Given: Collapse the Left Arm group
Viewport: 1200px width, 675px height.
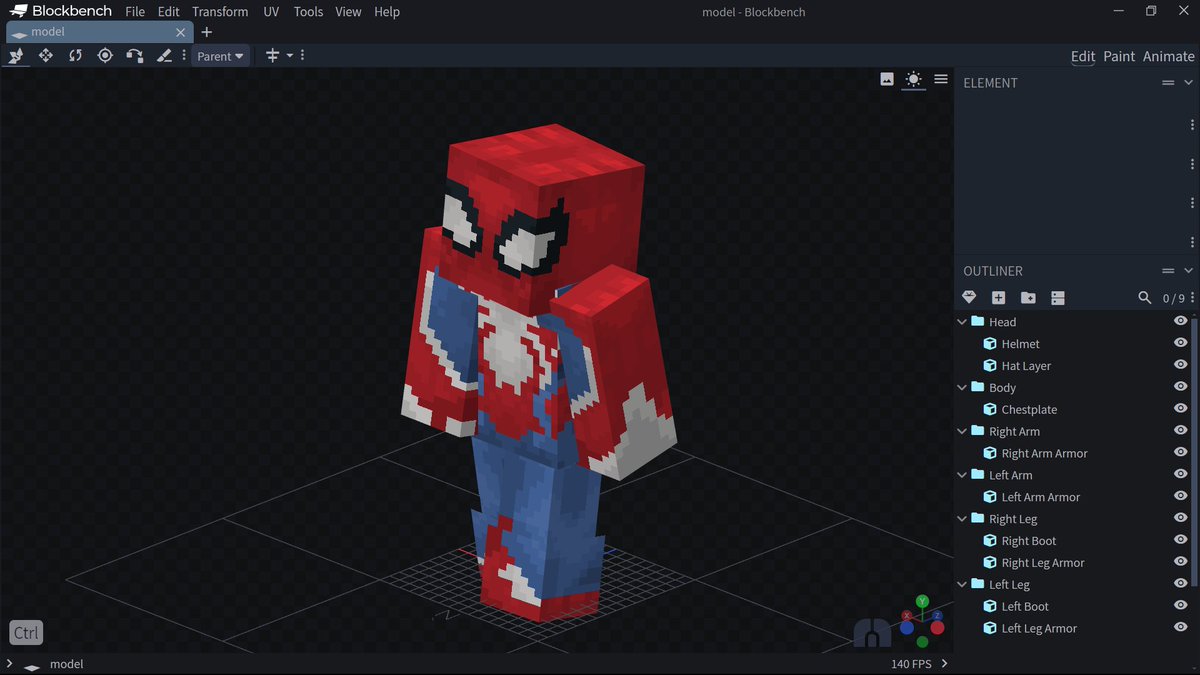Looking at the screenshot, I should click(963, 475).
